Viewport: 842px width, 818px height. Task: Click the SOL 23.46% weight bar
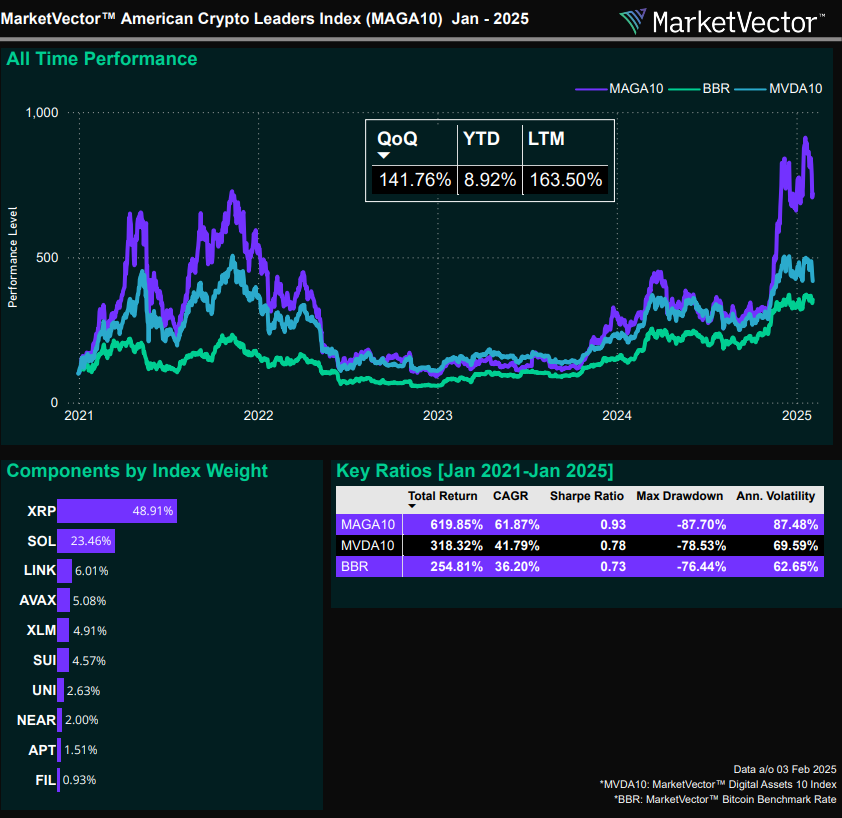(x=86, y=541)
